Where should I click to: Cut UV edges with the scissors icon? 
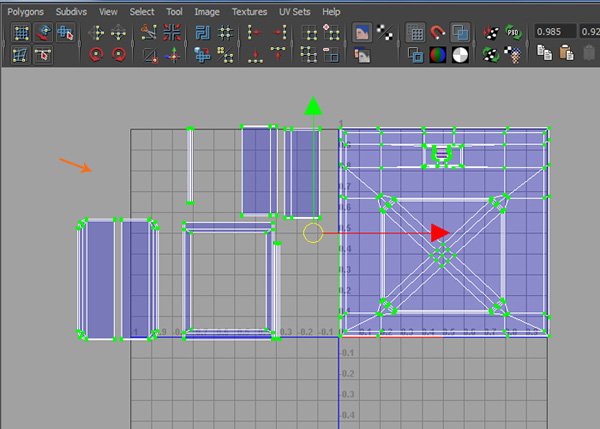tap(149, 33)
